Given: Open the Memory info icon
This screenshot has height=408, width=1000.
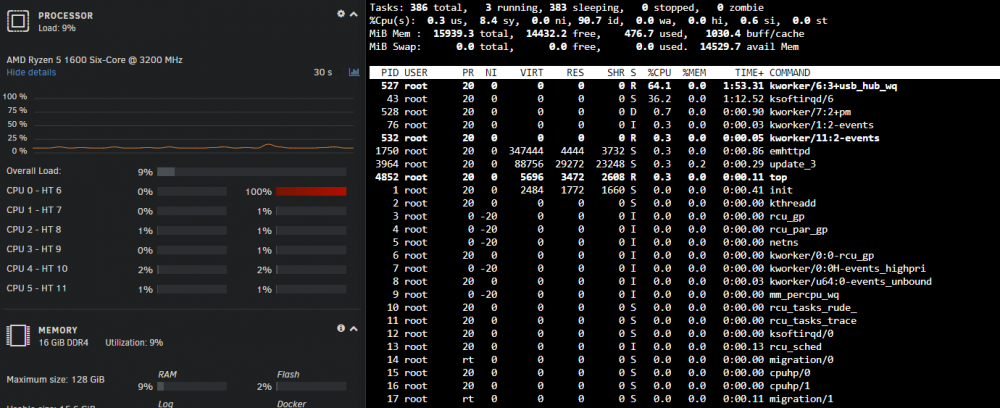Looking at the screenshot, I should coord(341,328).
